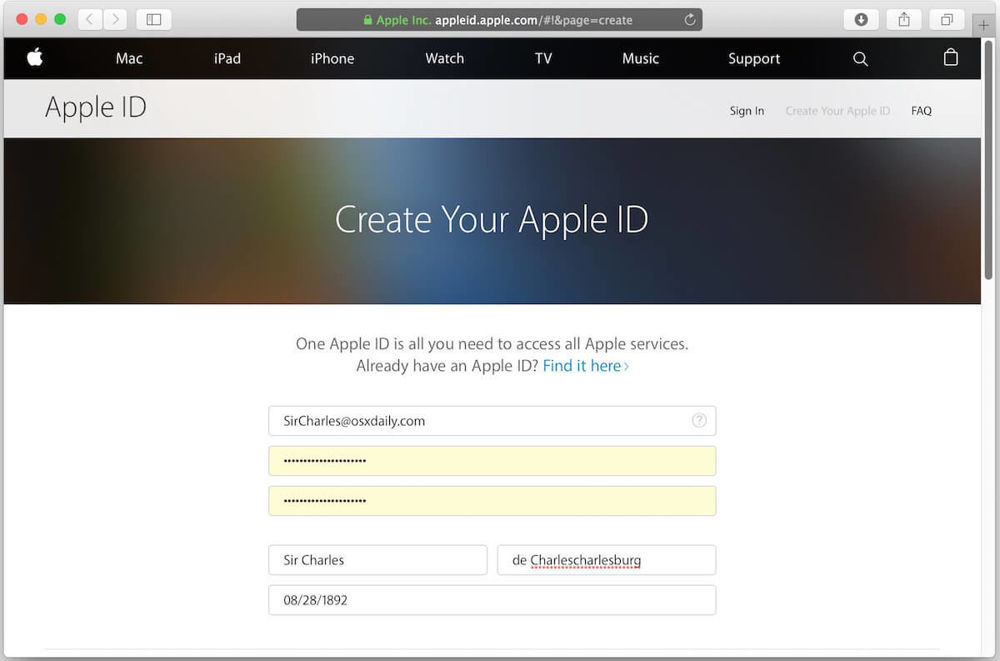
Task: Click the green lock icon in address bar
Action: (x=367, y=20)
